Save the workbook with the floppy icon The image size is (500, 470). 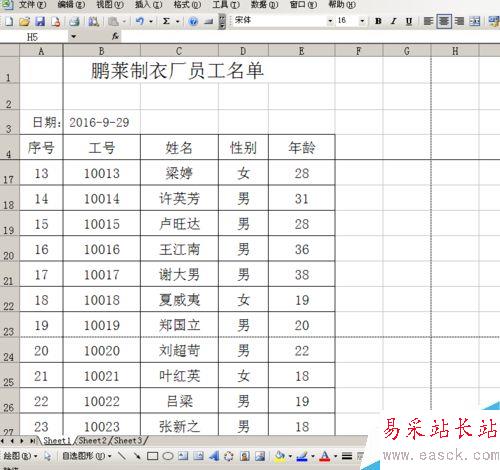40,21
